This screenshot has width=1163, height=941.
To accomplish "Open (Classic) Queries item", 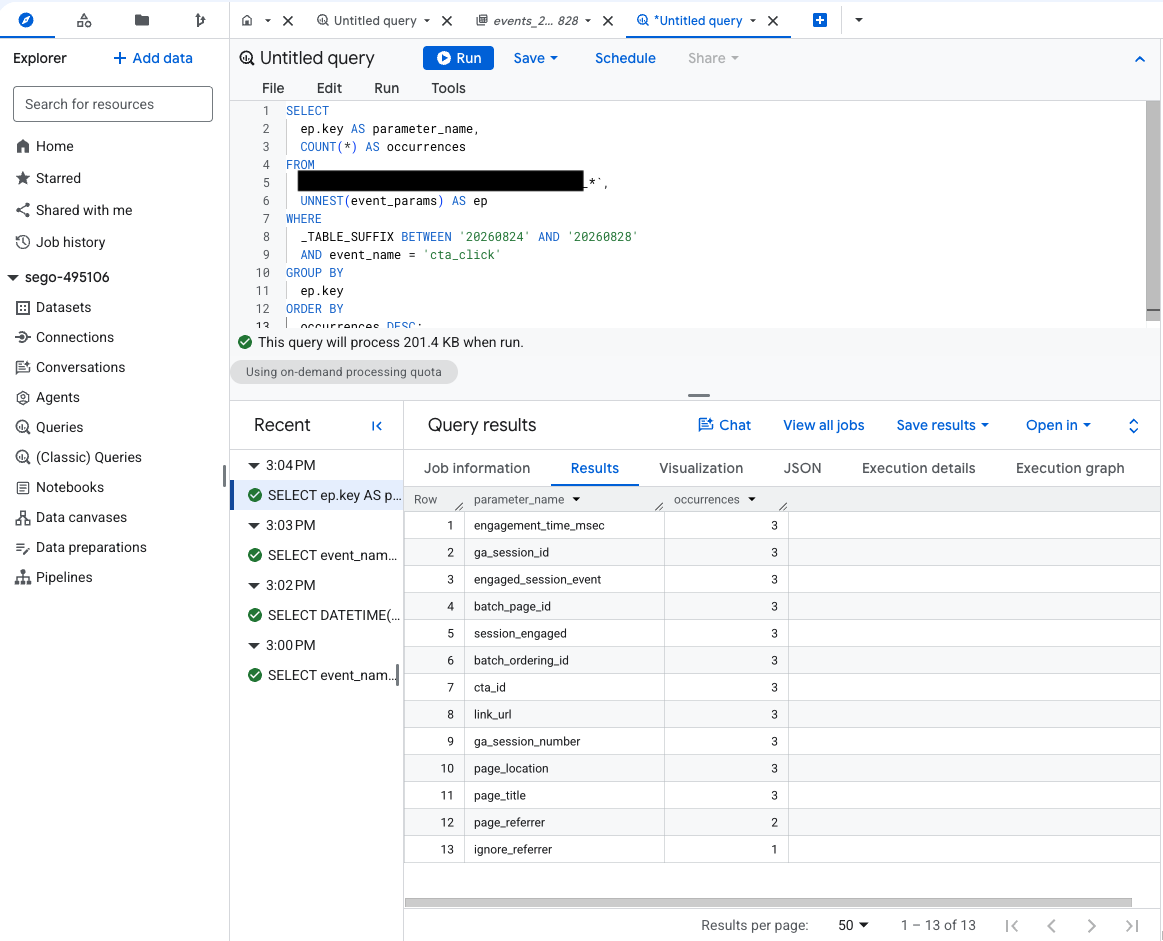I will (x=79, y=458).
